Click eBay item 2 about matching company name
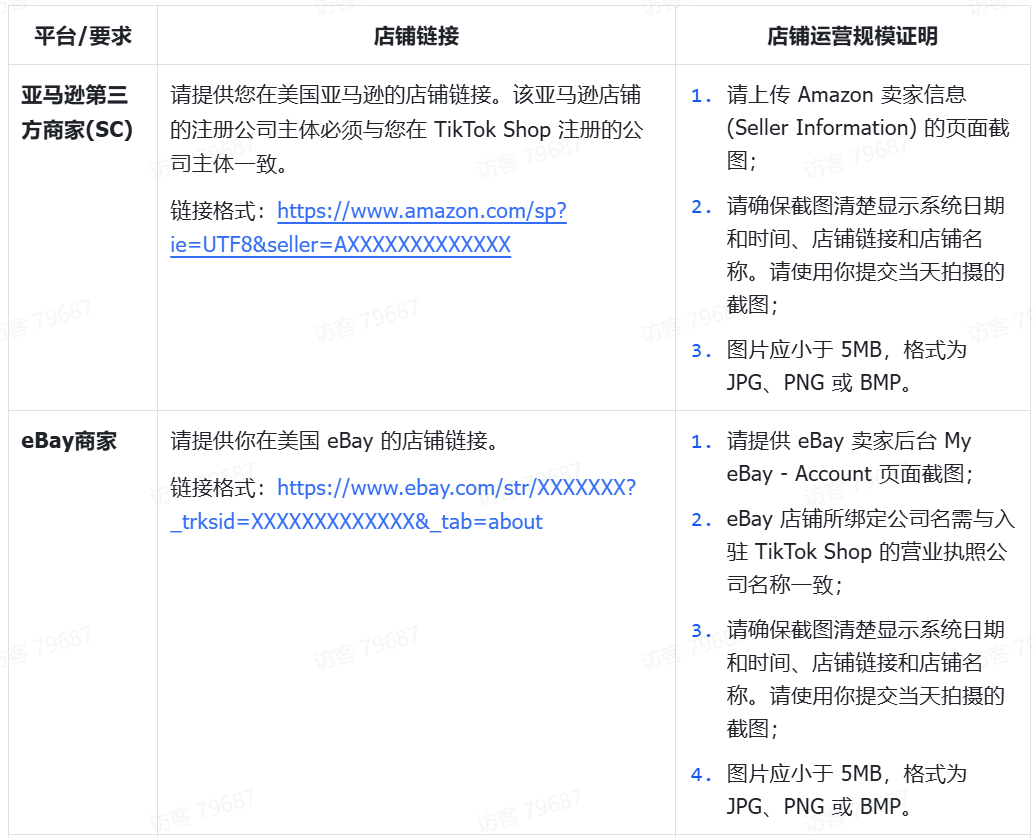The height and width of the screenshot is (838, 1033). click(869, 551)
